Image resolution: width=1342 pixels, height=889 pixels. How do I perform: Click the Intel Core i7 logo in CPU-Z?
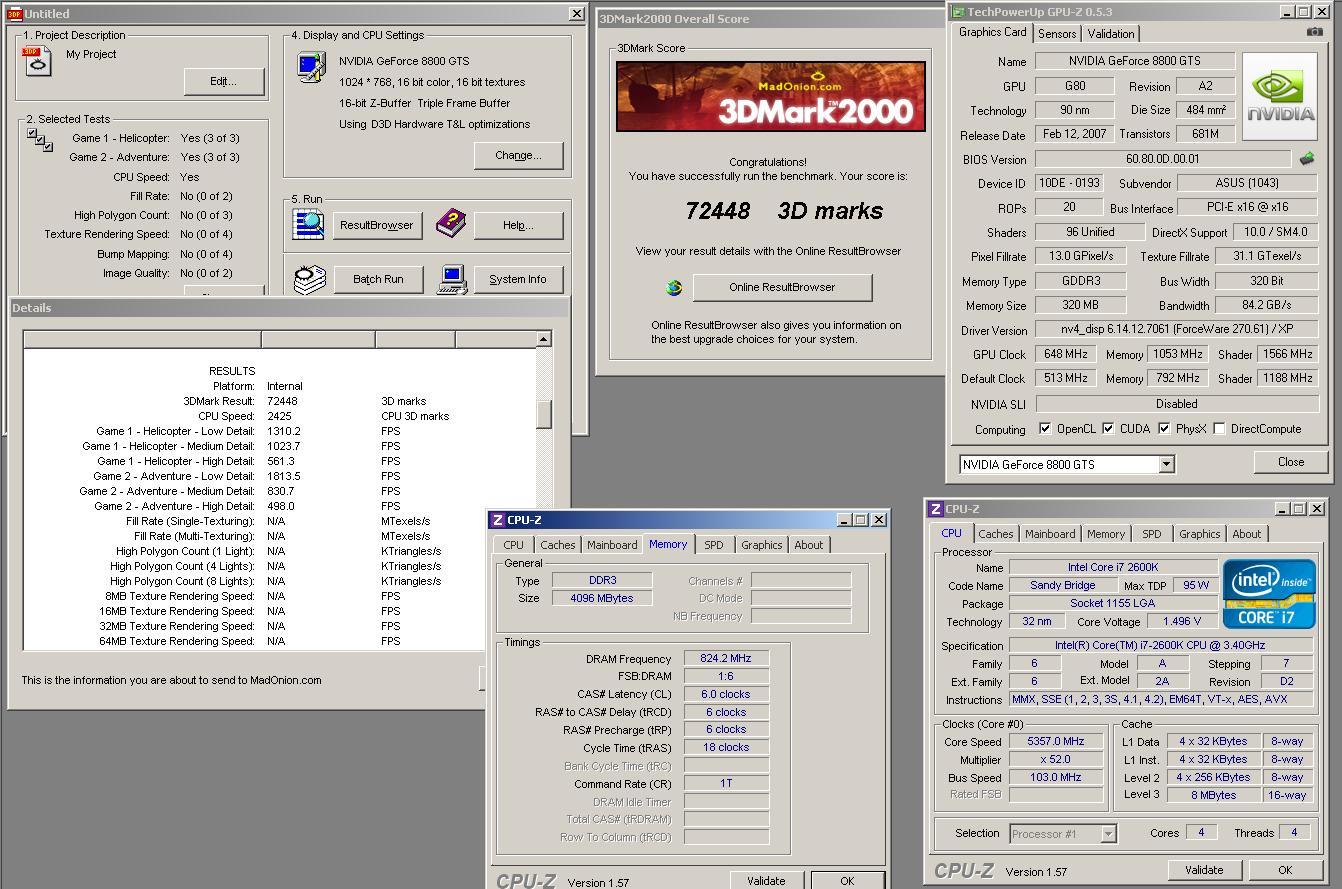click(1269, 594)
